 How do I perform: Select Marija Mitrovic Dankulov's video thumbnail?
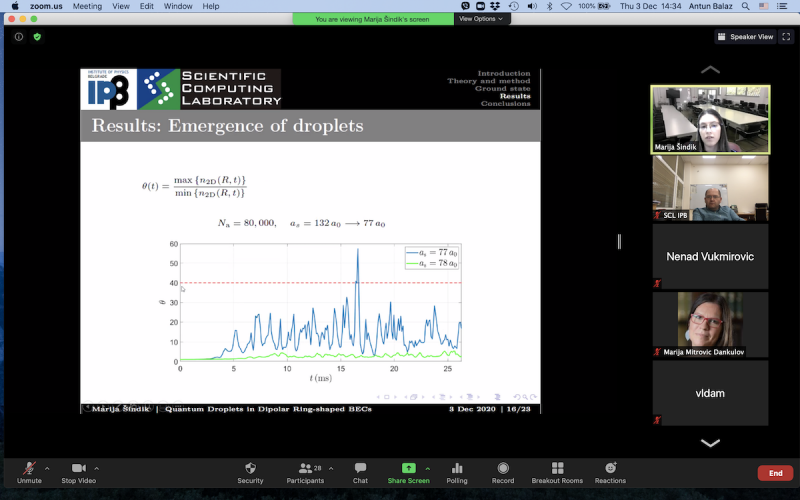pos(710,324)
